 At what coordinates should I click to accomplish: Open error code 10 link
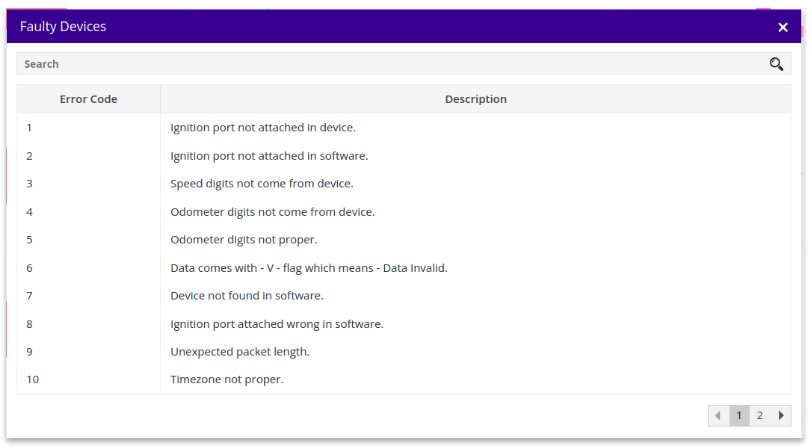33,379
